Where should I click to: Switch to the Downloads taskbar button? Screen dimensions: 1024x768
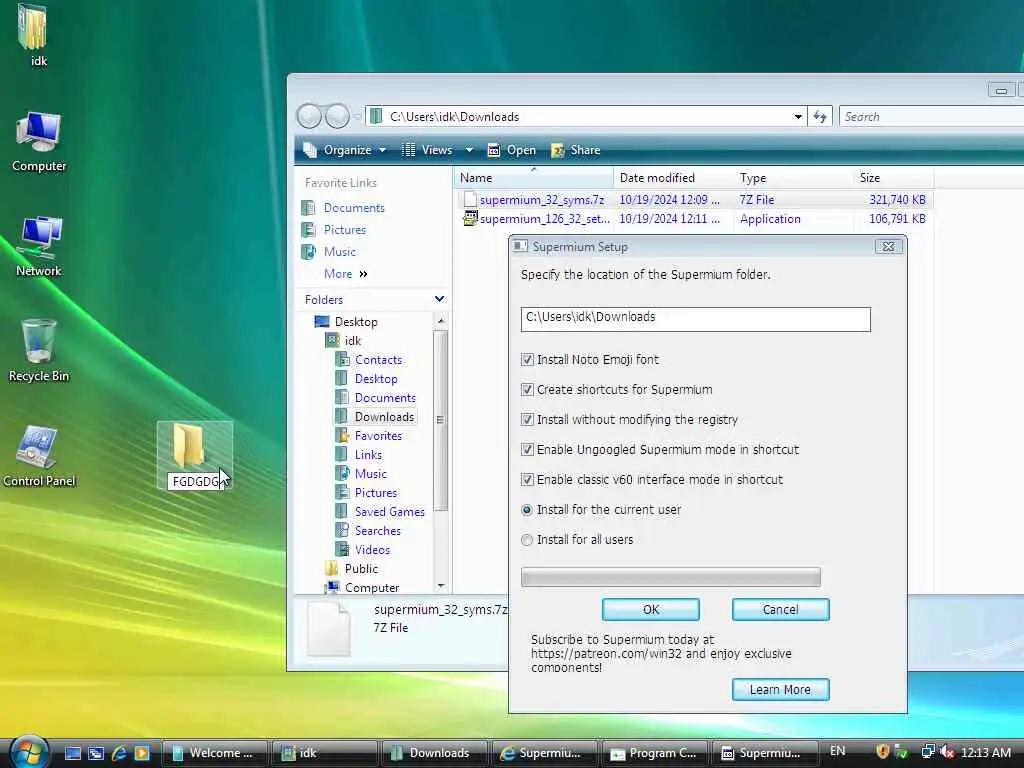pos(434,753)
